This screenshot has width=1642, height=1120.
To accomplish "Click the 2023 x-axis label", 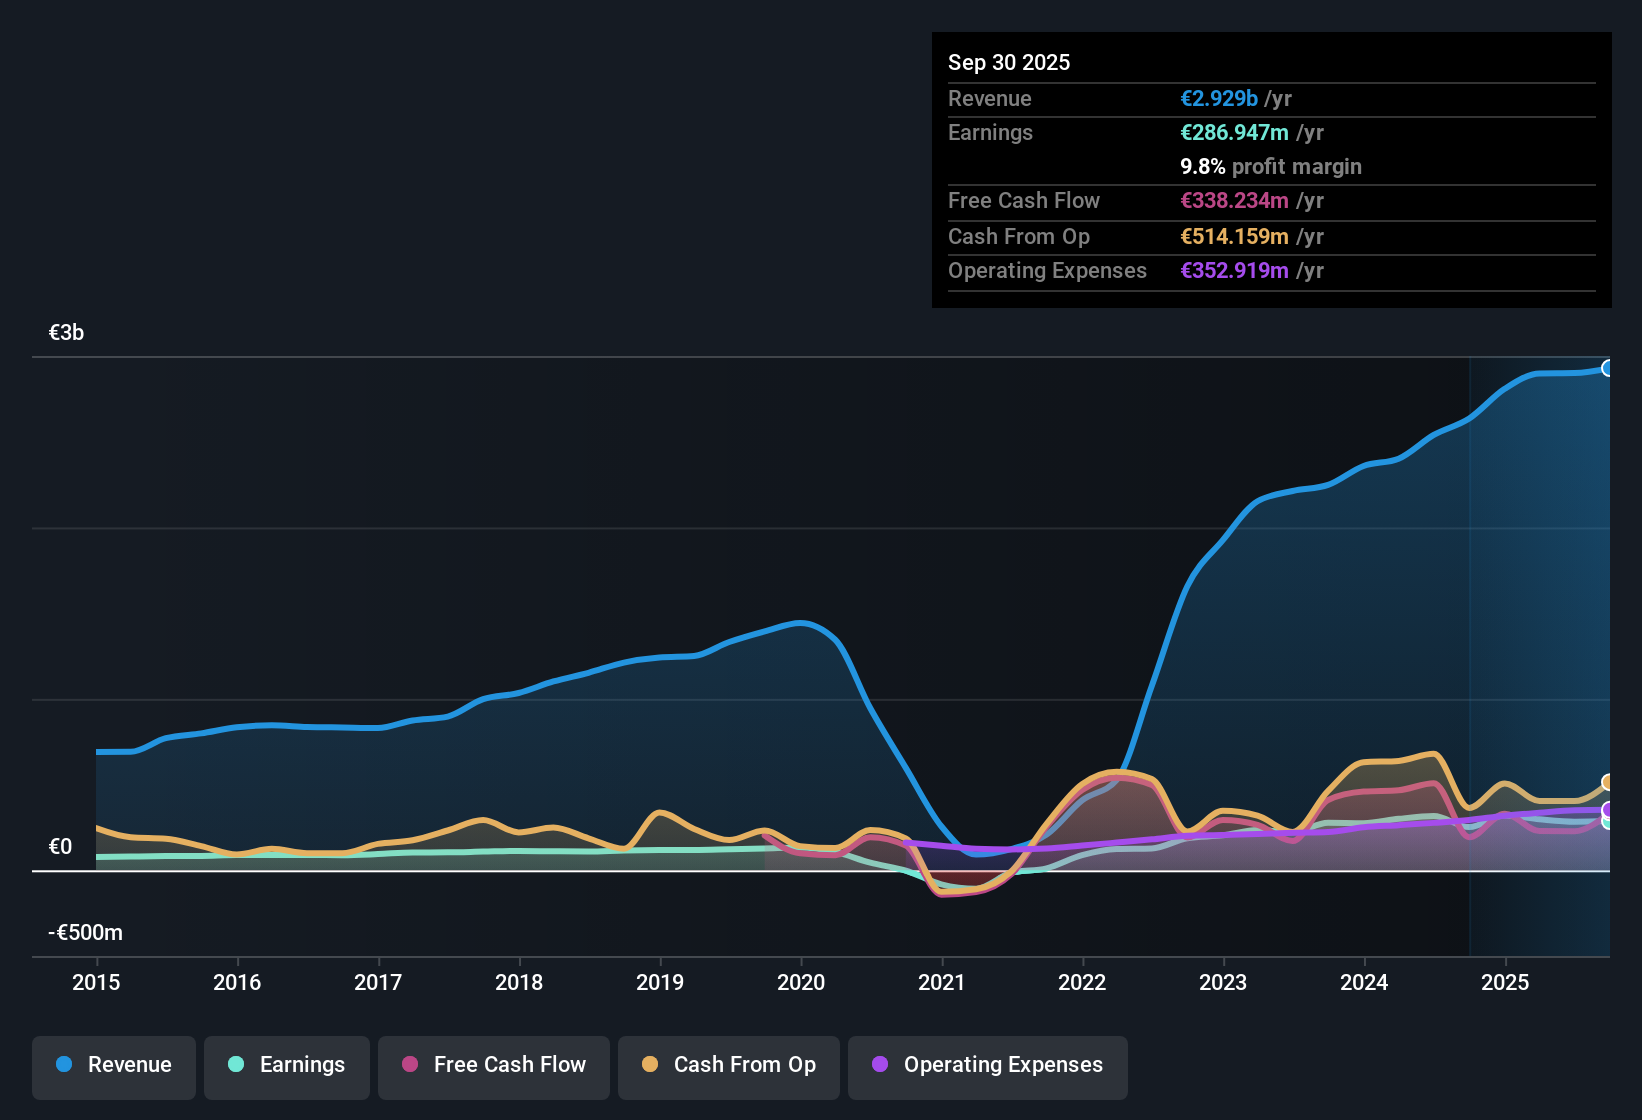I will click(x=1223, y=983).
